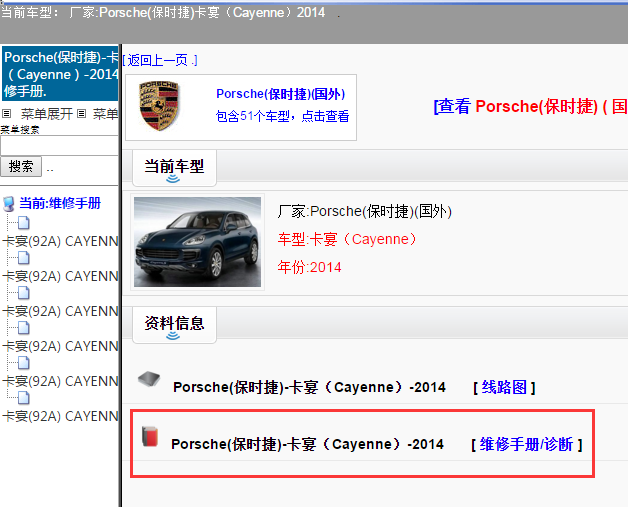628x507 pixels.
Task: Open the 查看 Porsche(保时捷) link at right
Action: (530, 107)
